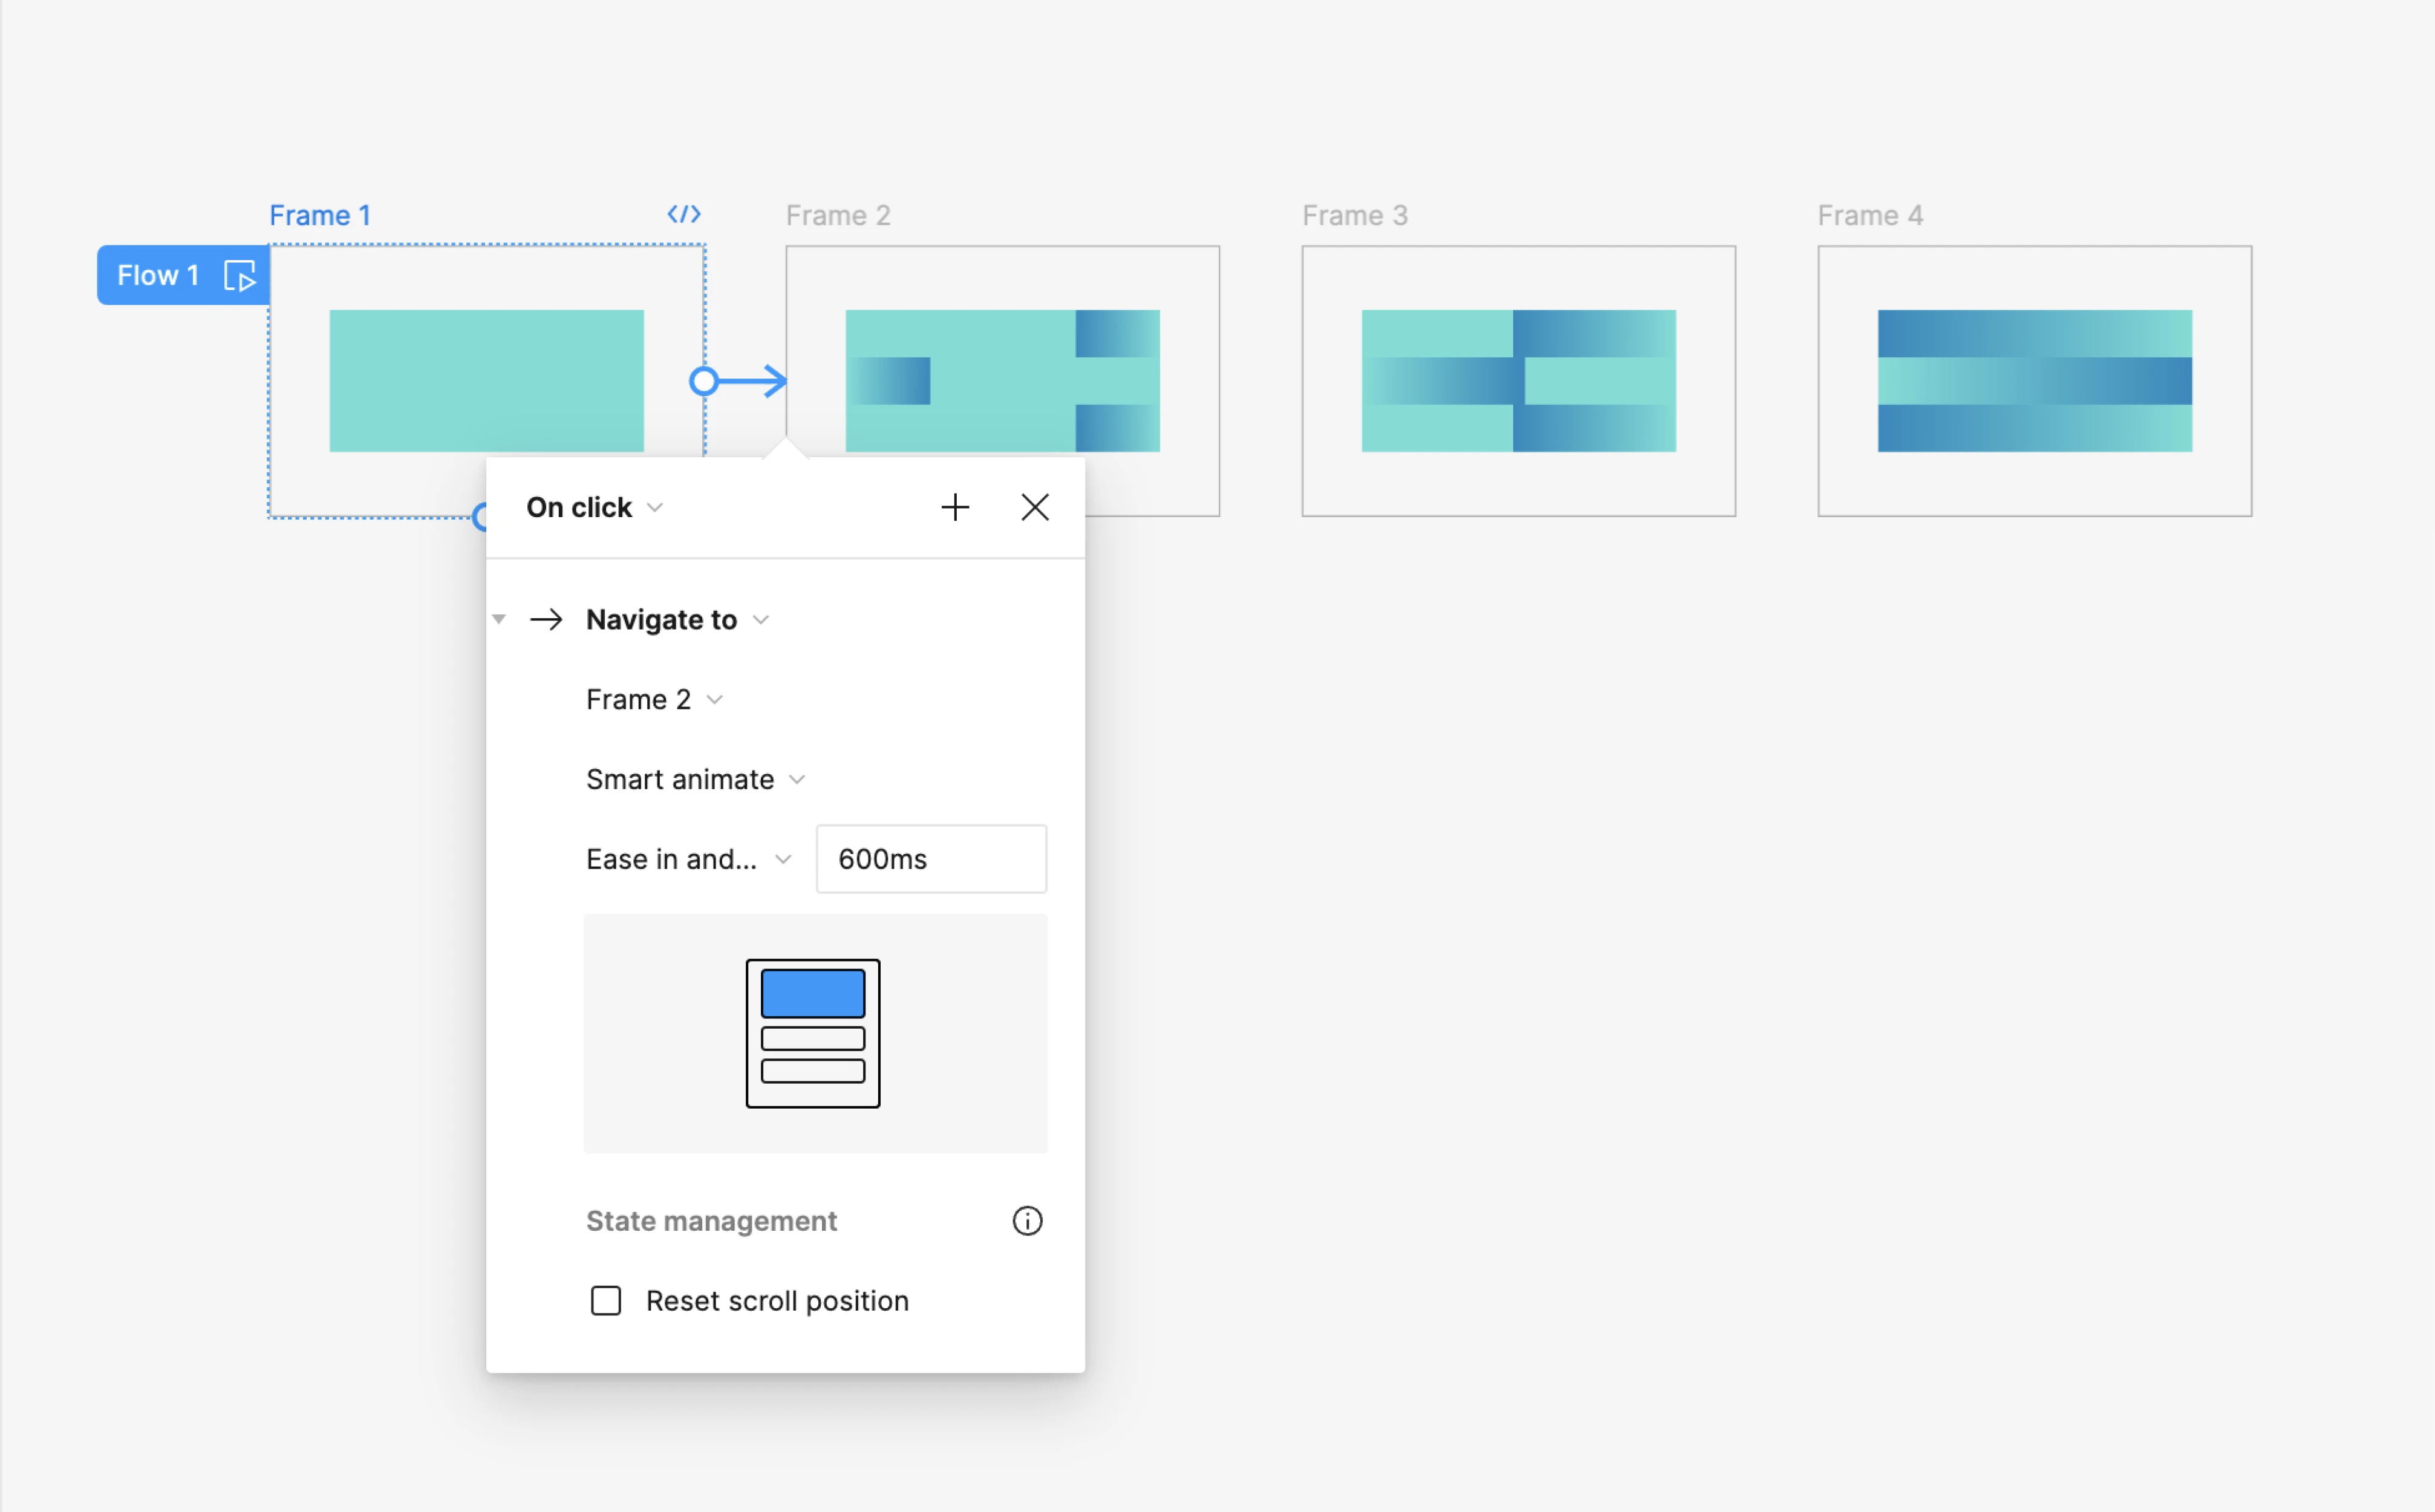Viewport: 2435px width, 1512px height.
Task: Open the On click trigger dropdown
Action: (594, 507)
